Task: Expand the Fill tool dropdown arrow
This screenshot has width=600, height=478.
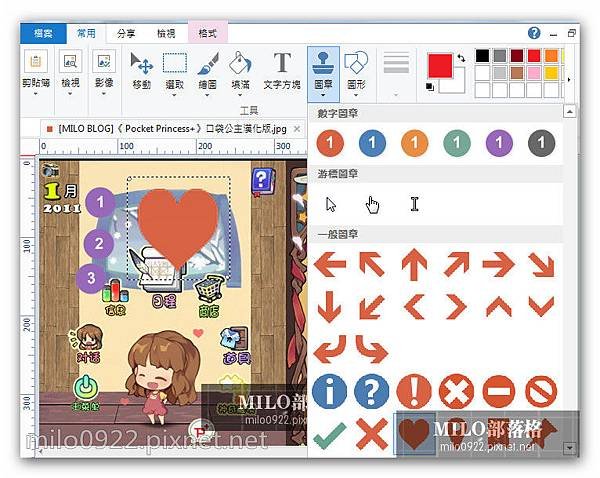Action: coord(240,95)
